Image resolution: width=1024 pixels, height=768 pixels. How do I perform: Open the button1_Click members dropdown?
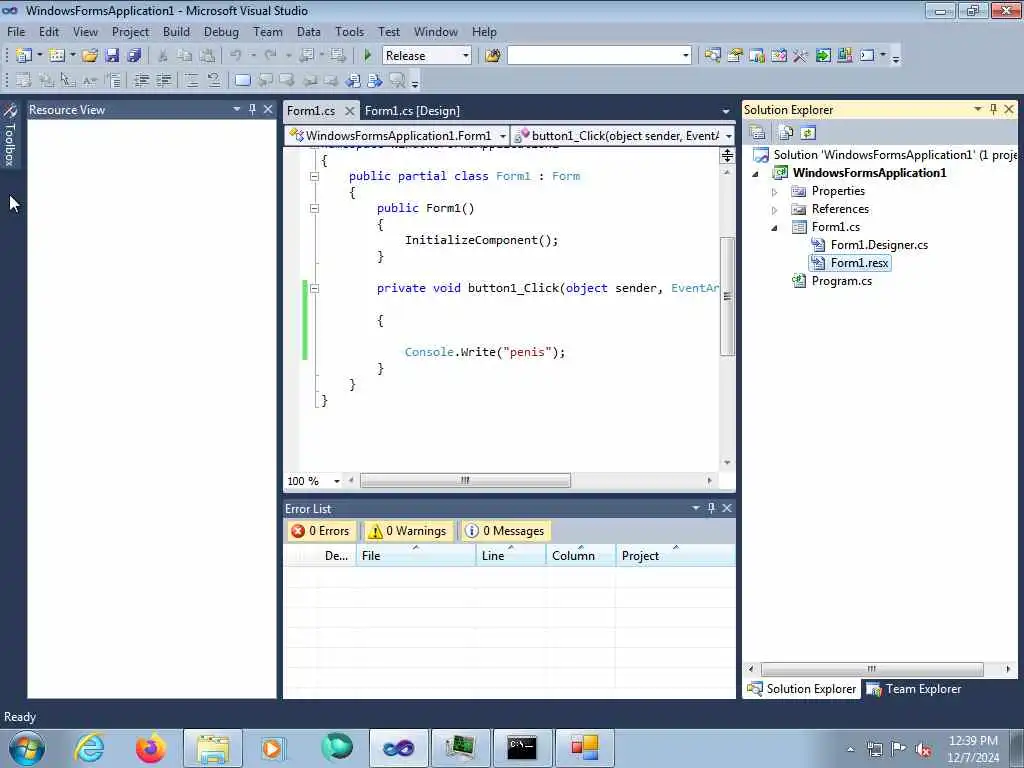pos(728,136)
